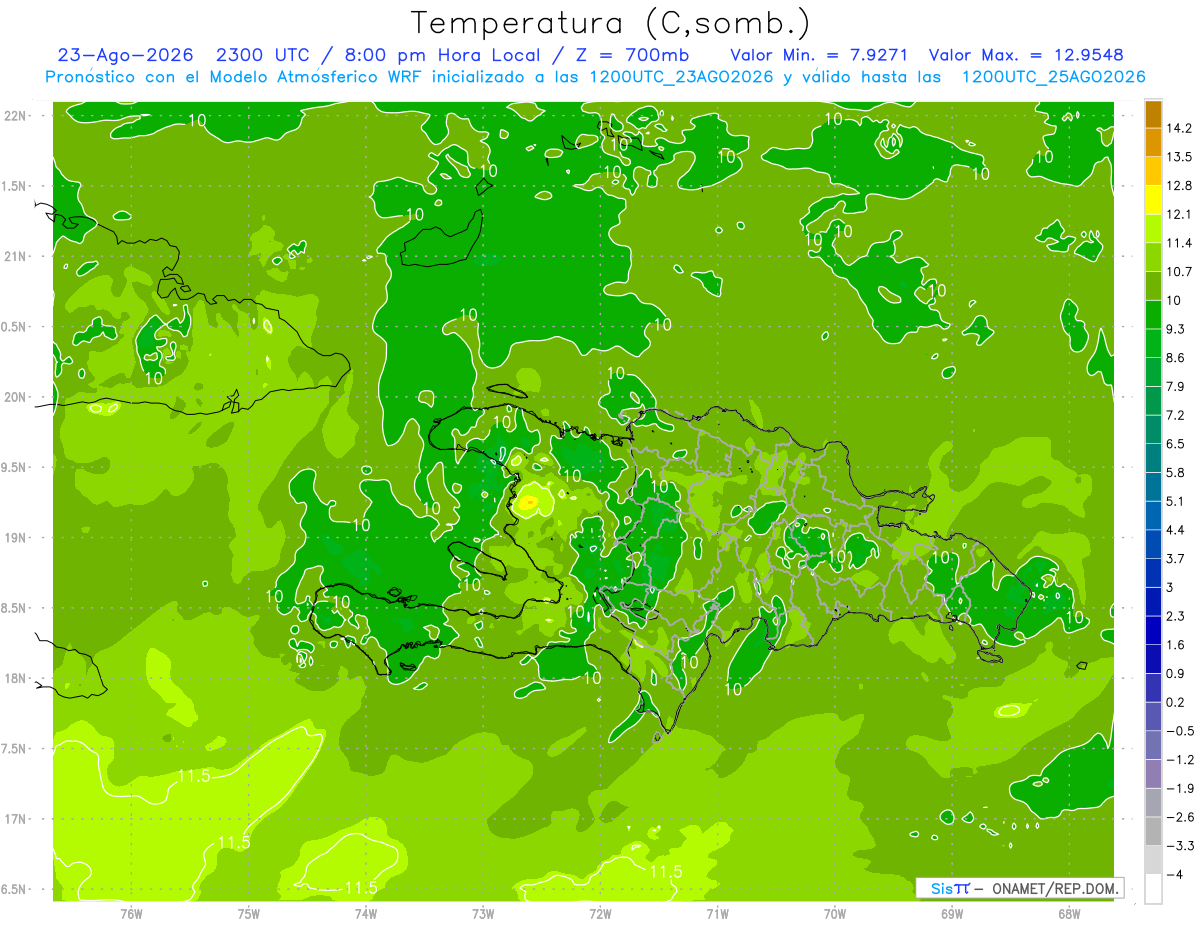Click the '1200UTC_25AGO2026' valid-until time

coord(1053,77)
